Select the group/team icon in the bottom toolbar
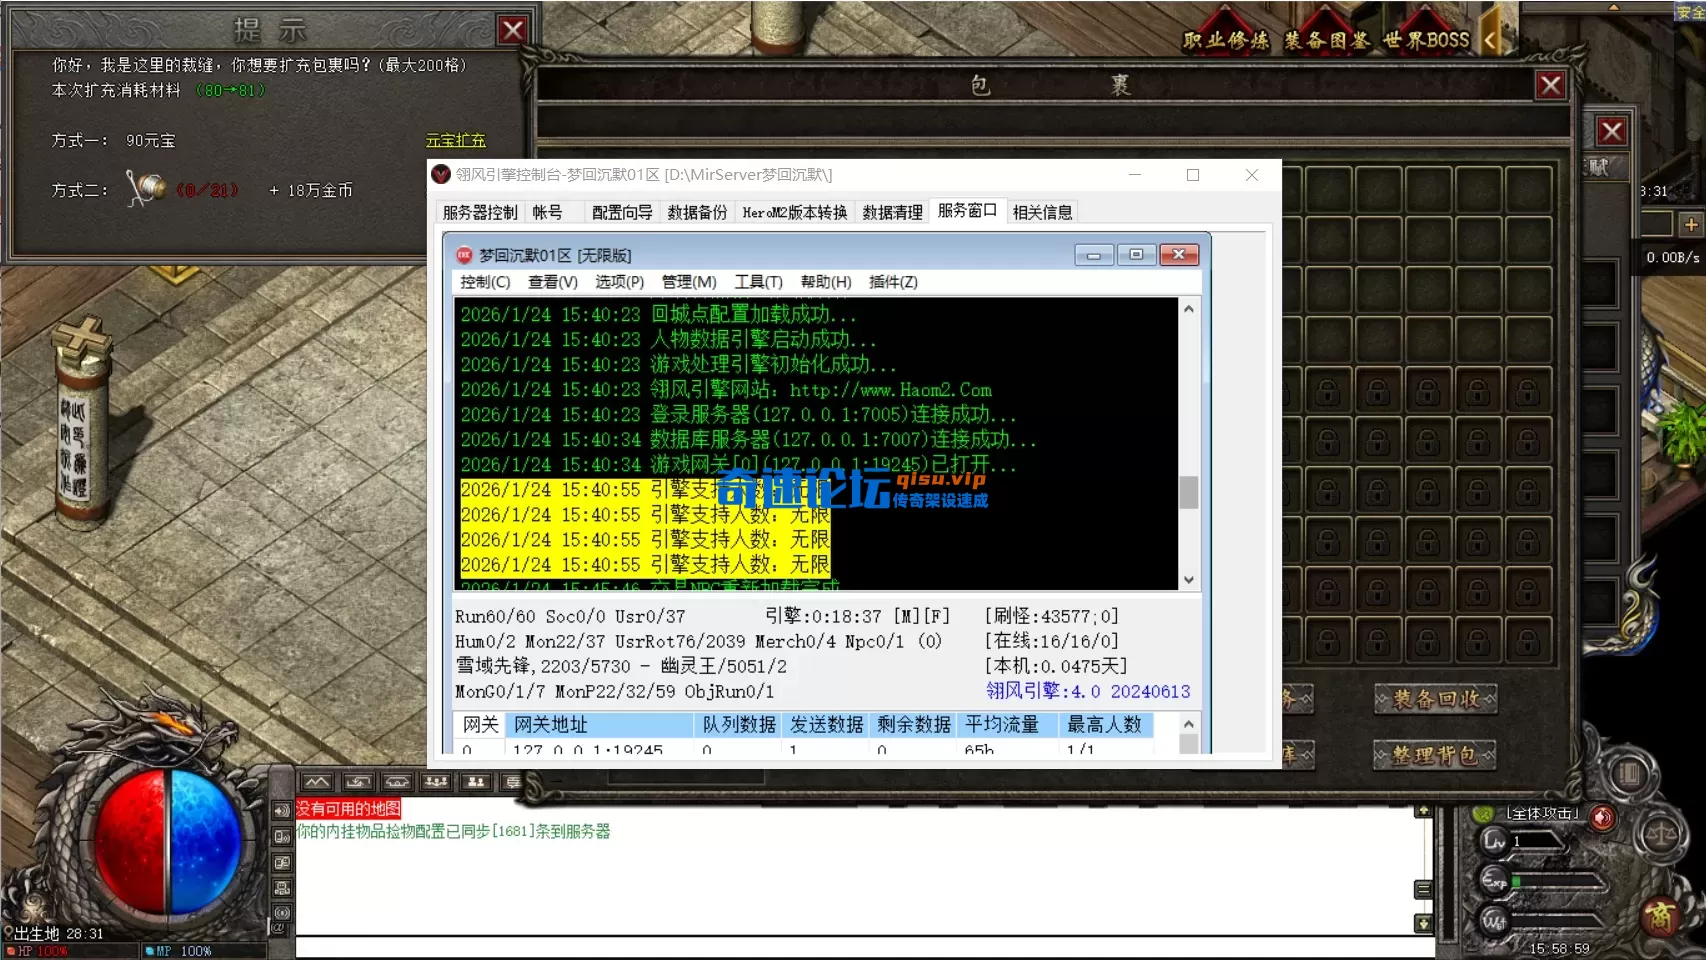 [437, 781]
